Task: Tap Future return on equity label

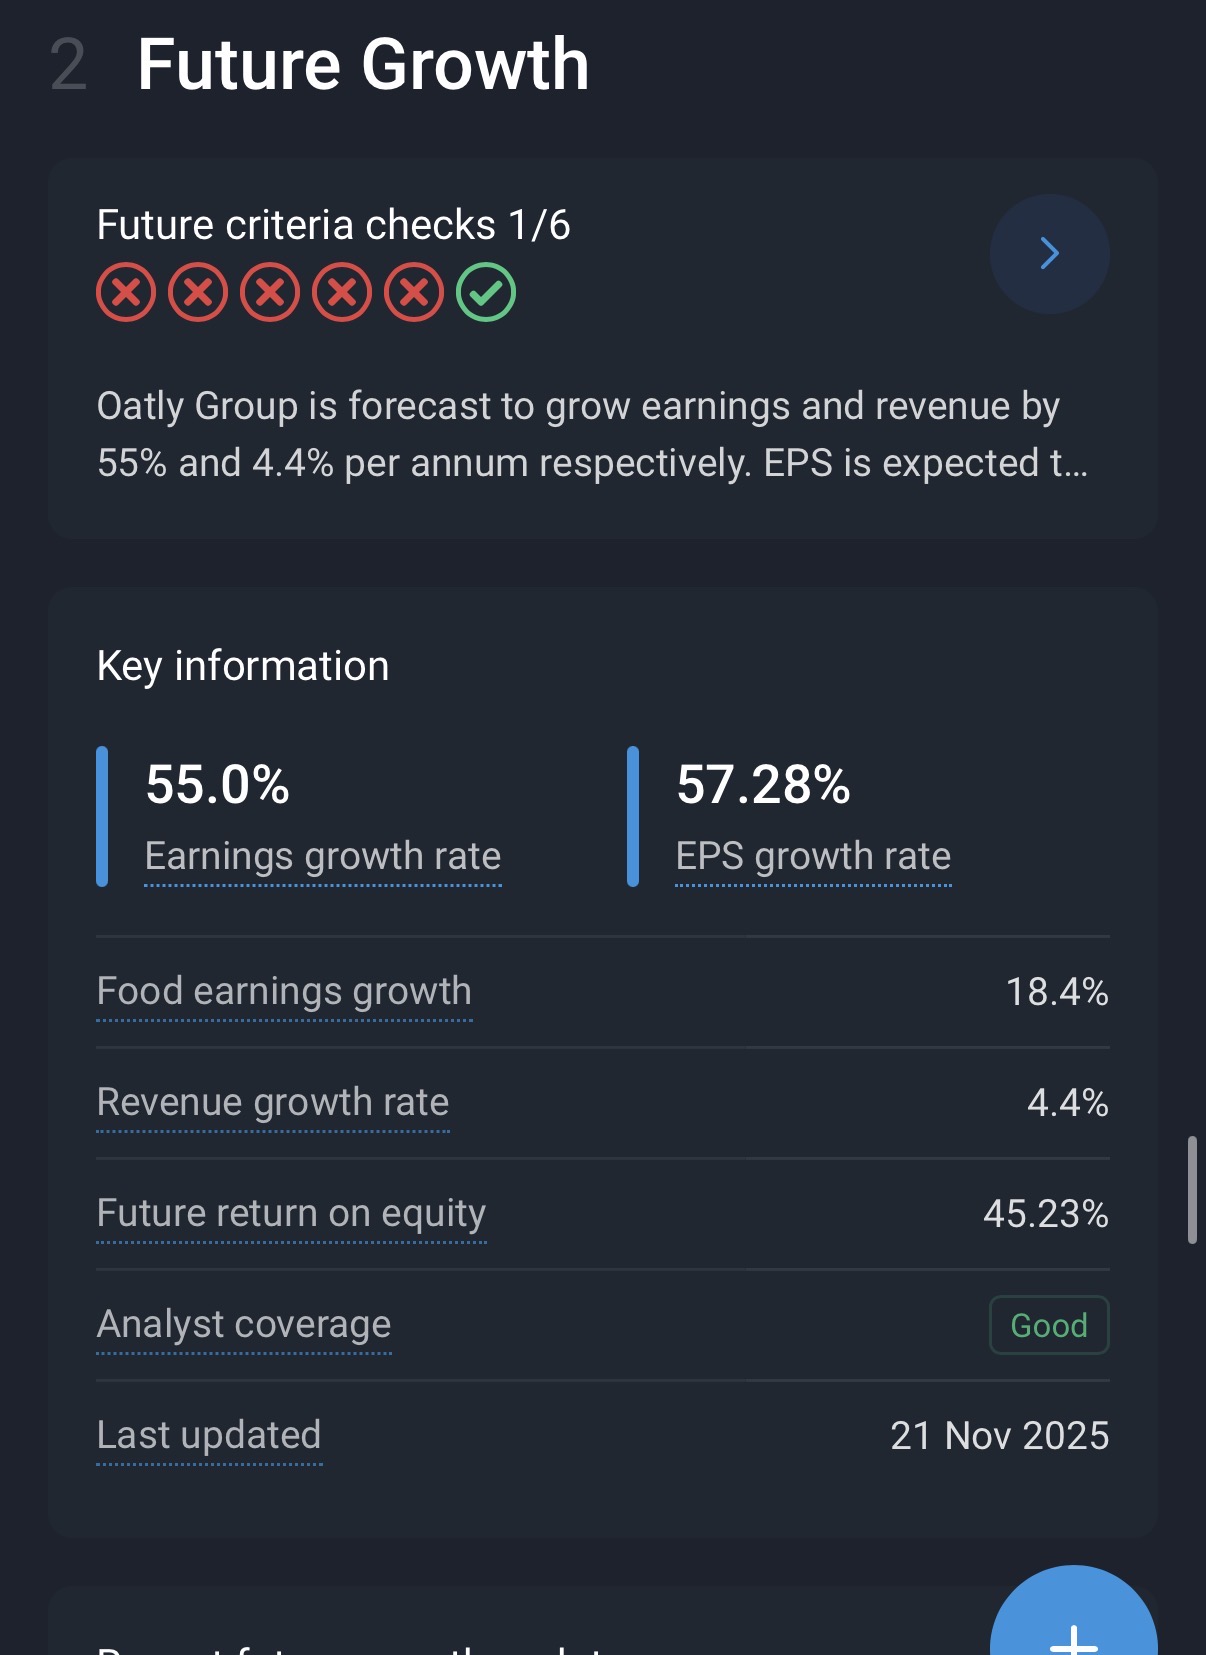Action: pyautogui.click(x=291, y=1214)
